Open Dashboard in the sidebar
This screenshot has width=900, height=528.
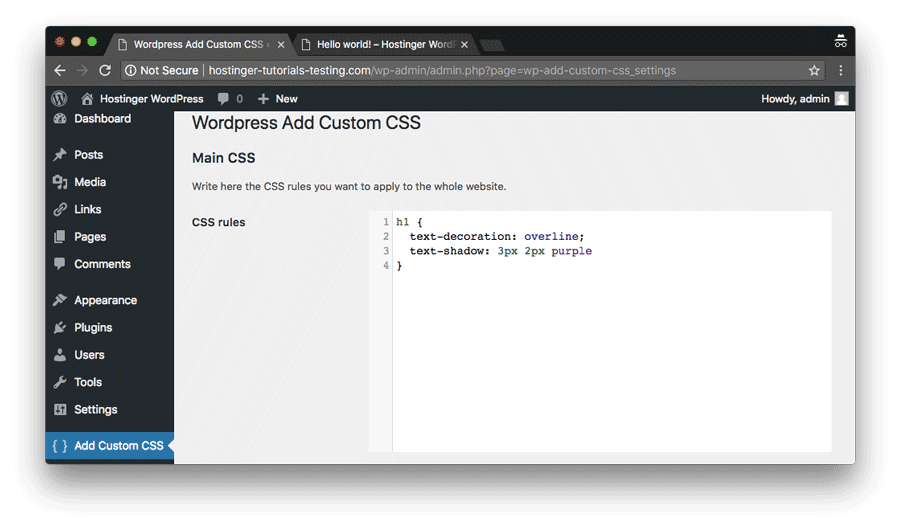[101, 119]
